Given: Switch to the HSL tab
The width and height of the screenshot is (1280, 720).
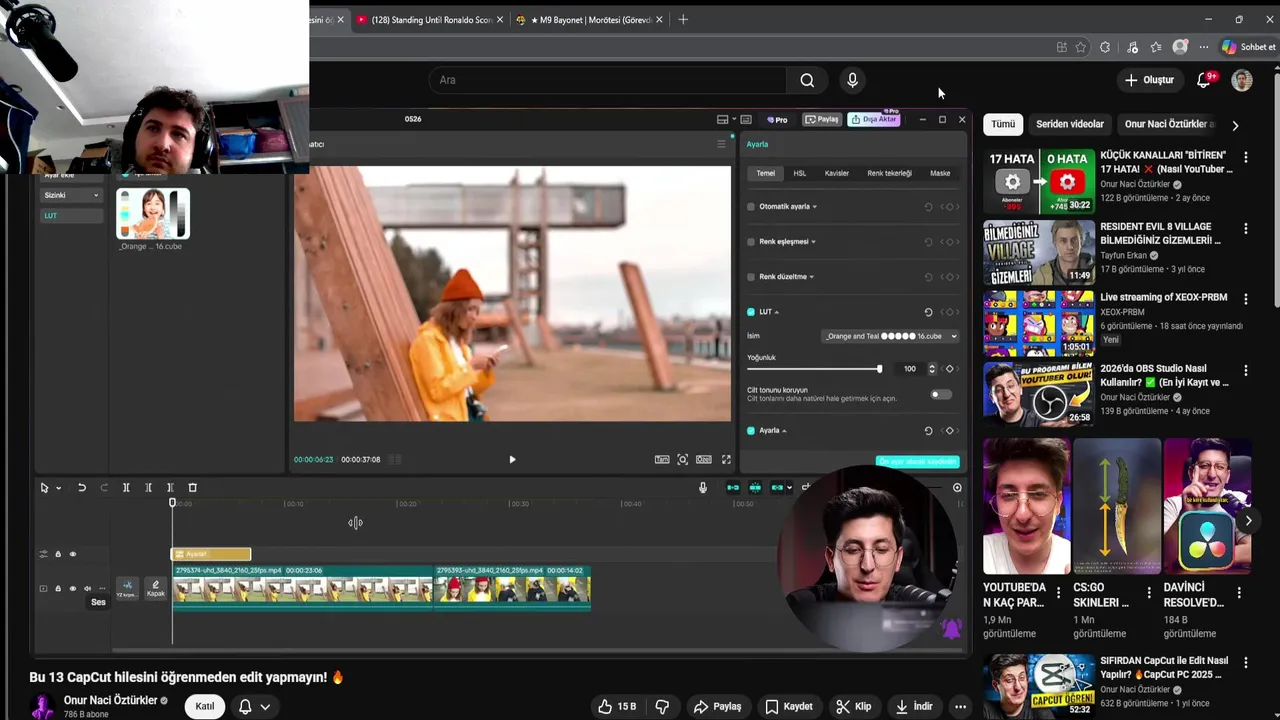Looking at the screenshot, I should pyautogui.click(x=800, y=173).
